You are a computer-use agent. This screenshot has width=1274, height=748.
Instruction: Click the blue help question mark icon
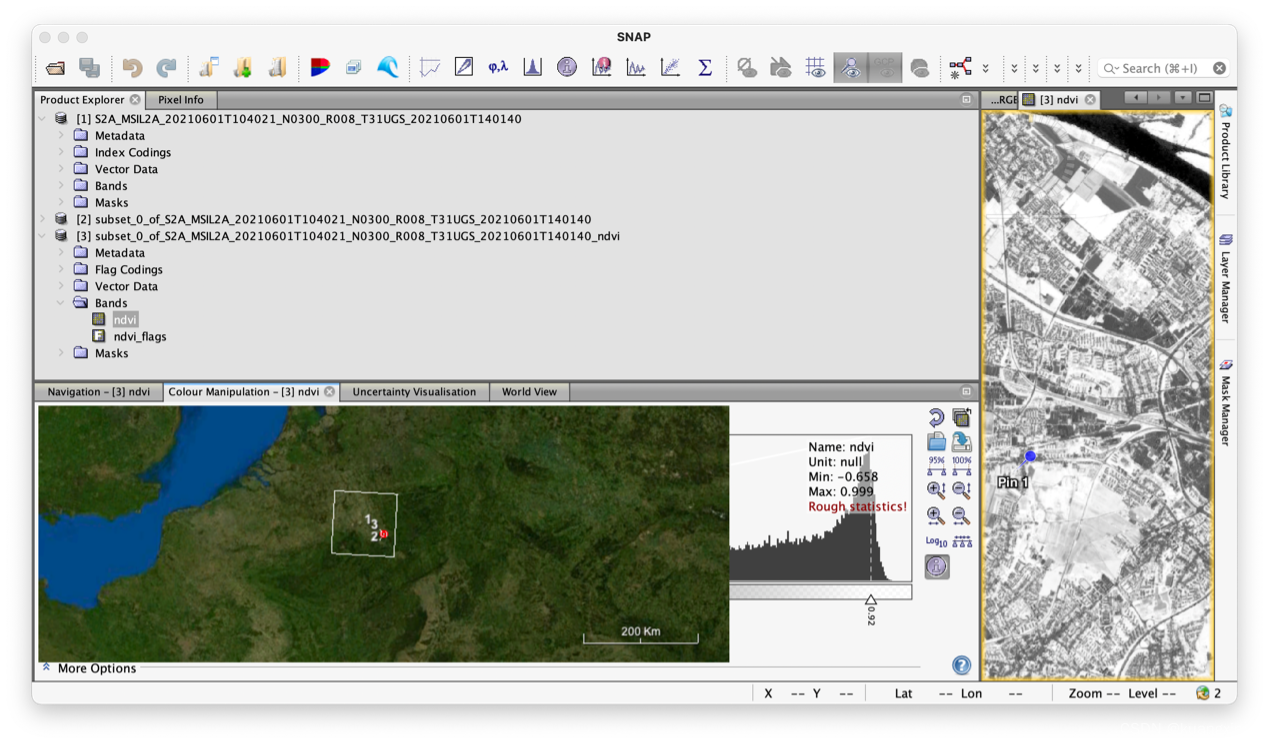click(961, 665)
